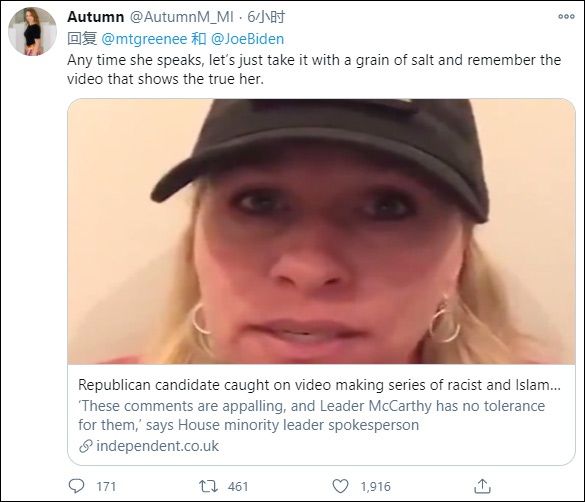
Task: Click the retweet arrows icon
Action: tap(208, 486)
